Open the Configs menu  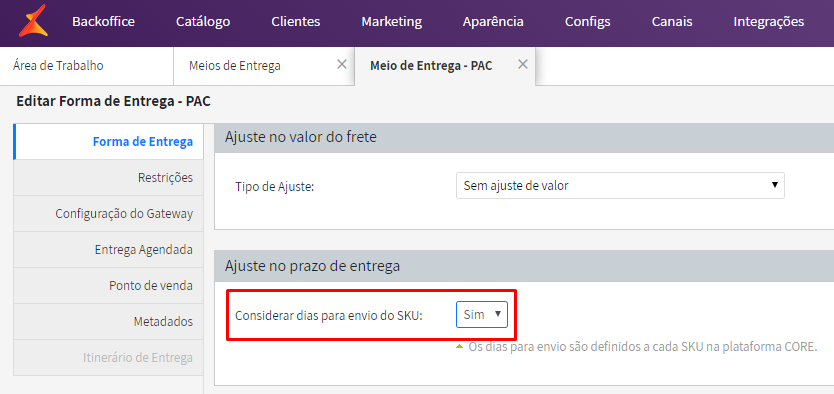588,22
